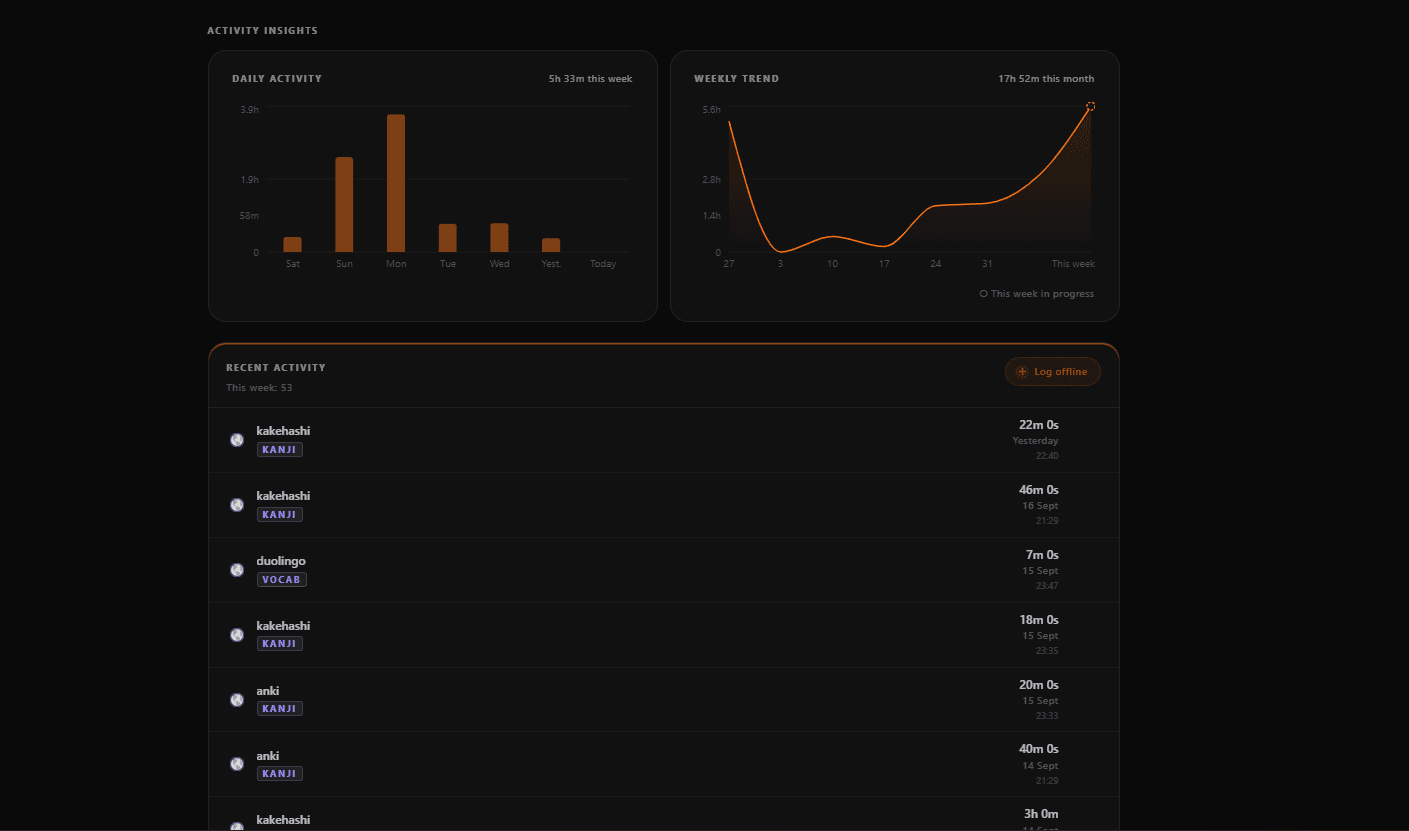Select the Saturday bar in Daily Activity
This screenshot has height=831, width=1409.
click(x=292, y=244)
